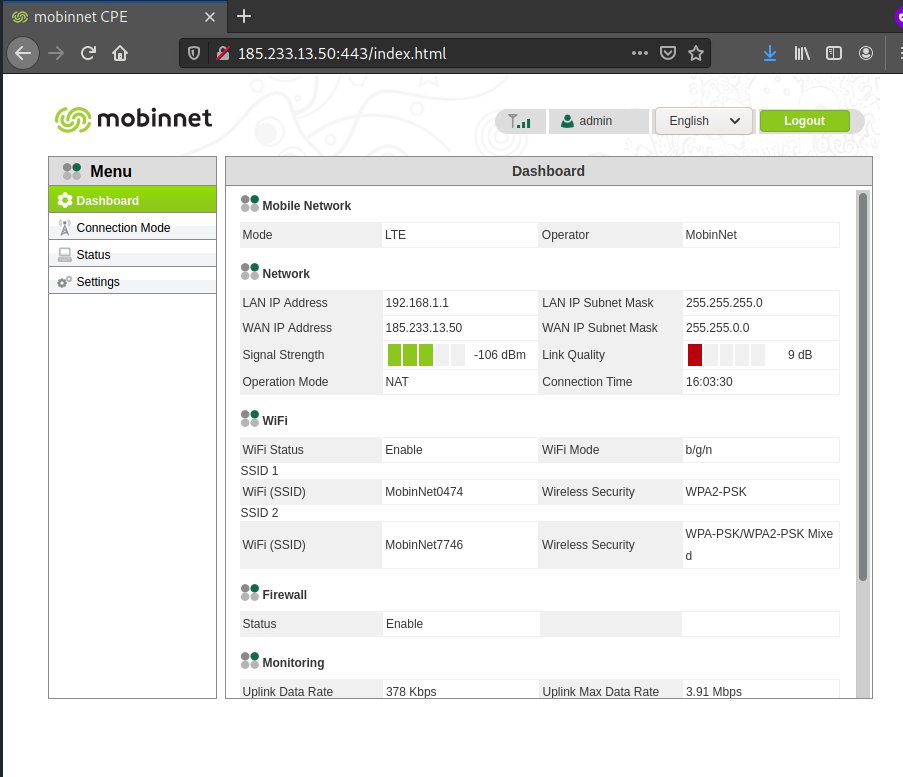Click the WiFi Mode value b/g/n
The image size is (903, 777).
coord(699,450)
